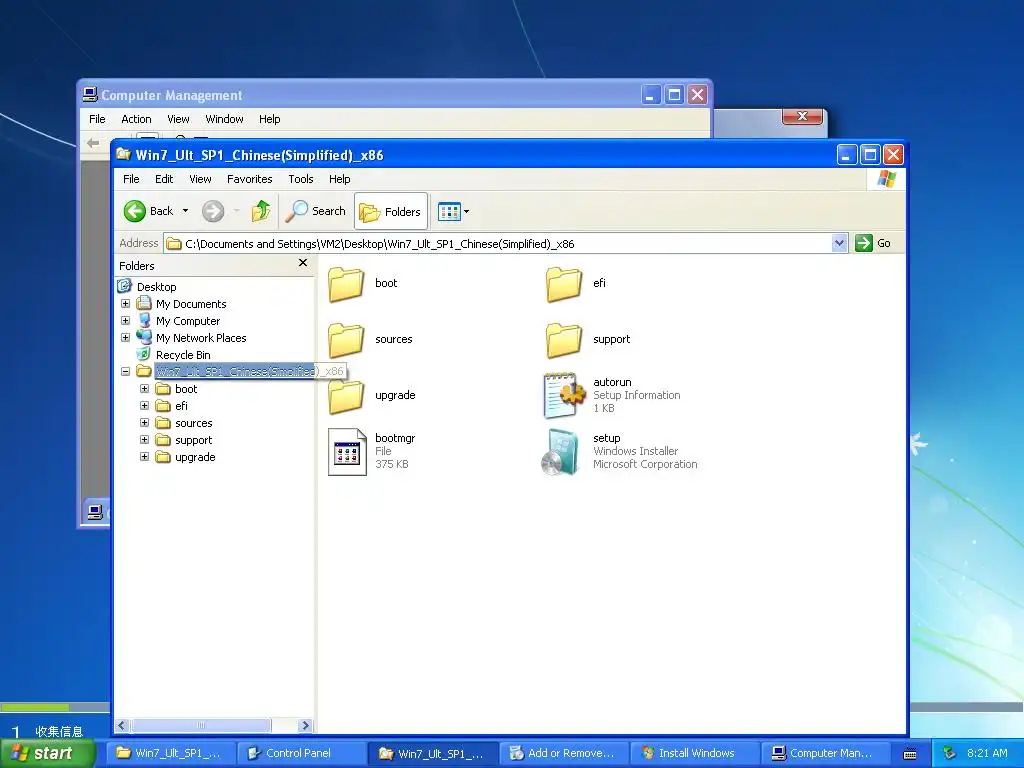Select My Documents icon in tree
The height and width of the screenshot is (768, 1024).
pyautogui.click(x=144, y=303)
